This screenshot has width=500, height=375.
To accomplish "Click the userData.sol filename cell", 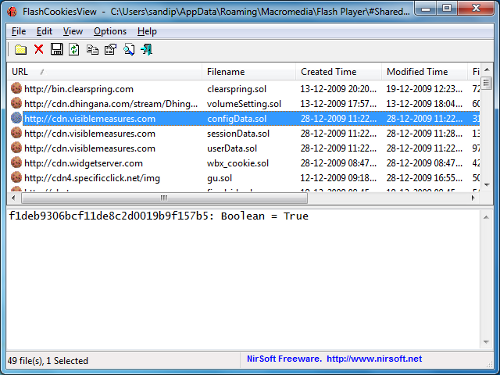I will point(232,148).
